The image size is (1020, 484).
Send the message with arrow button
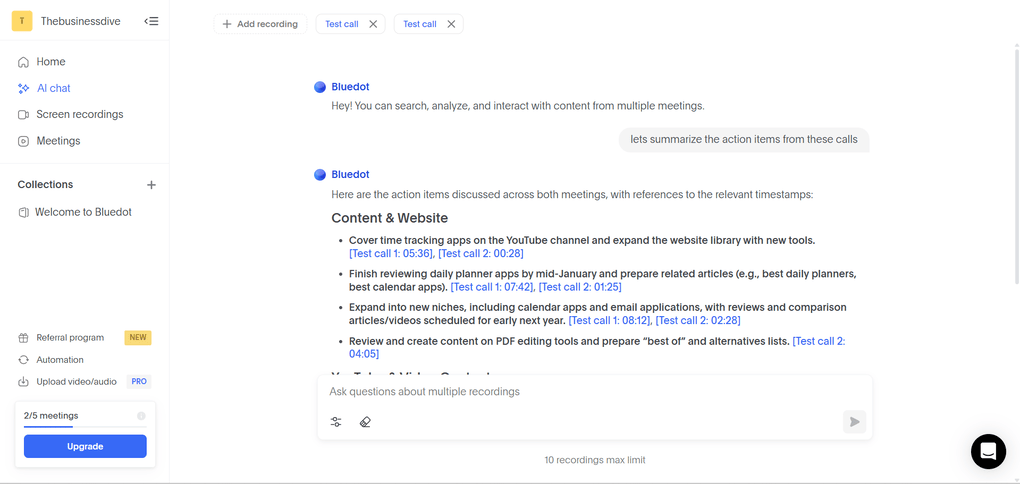tap(854, 422)
